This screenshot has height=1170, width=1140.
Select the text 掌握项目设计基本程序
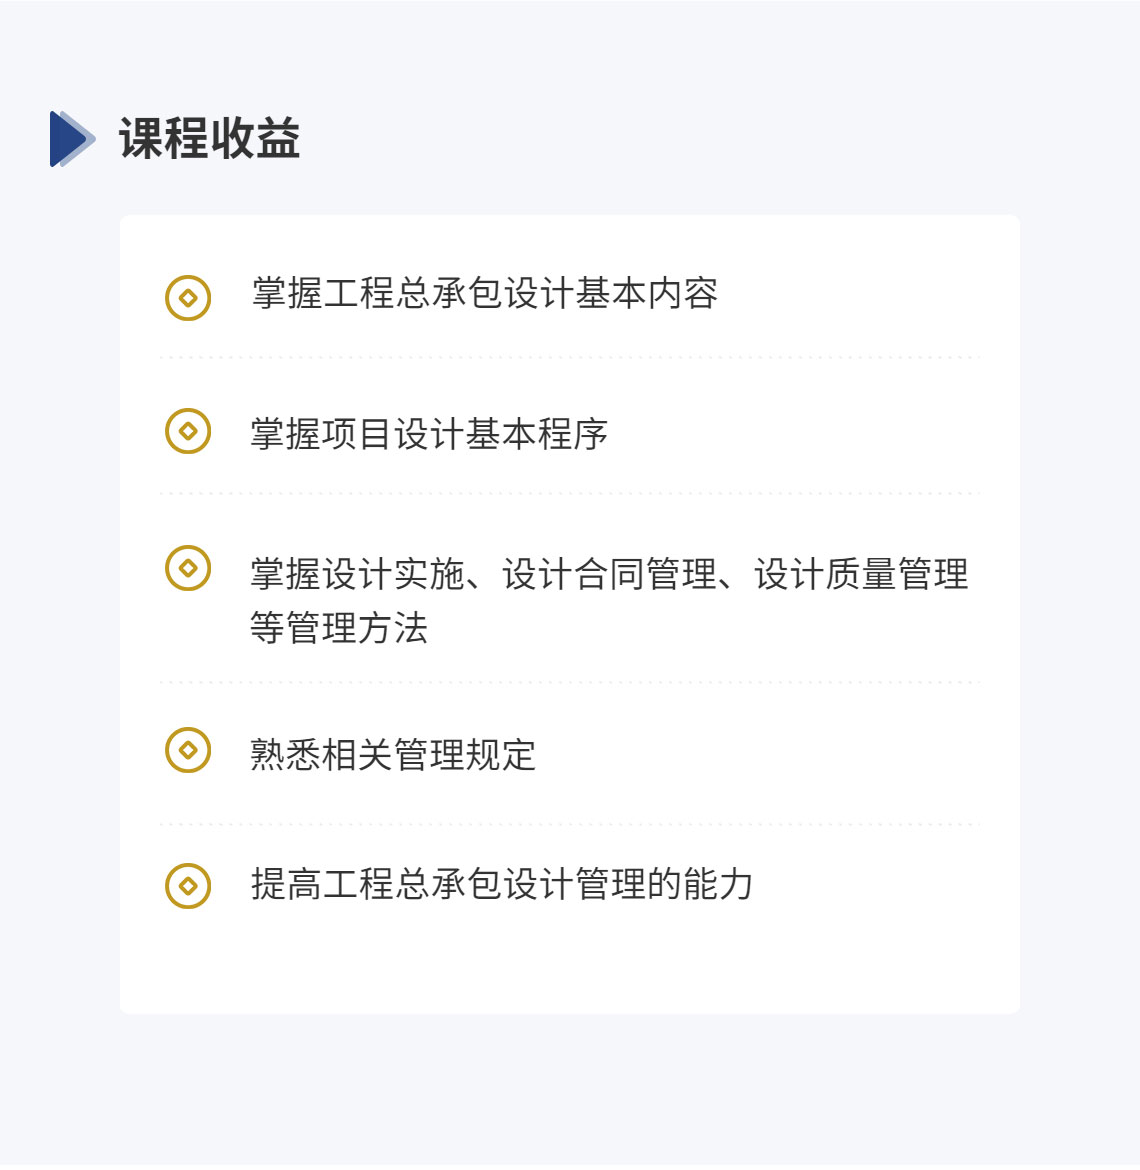tap(429, 434)
